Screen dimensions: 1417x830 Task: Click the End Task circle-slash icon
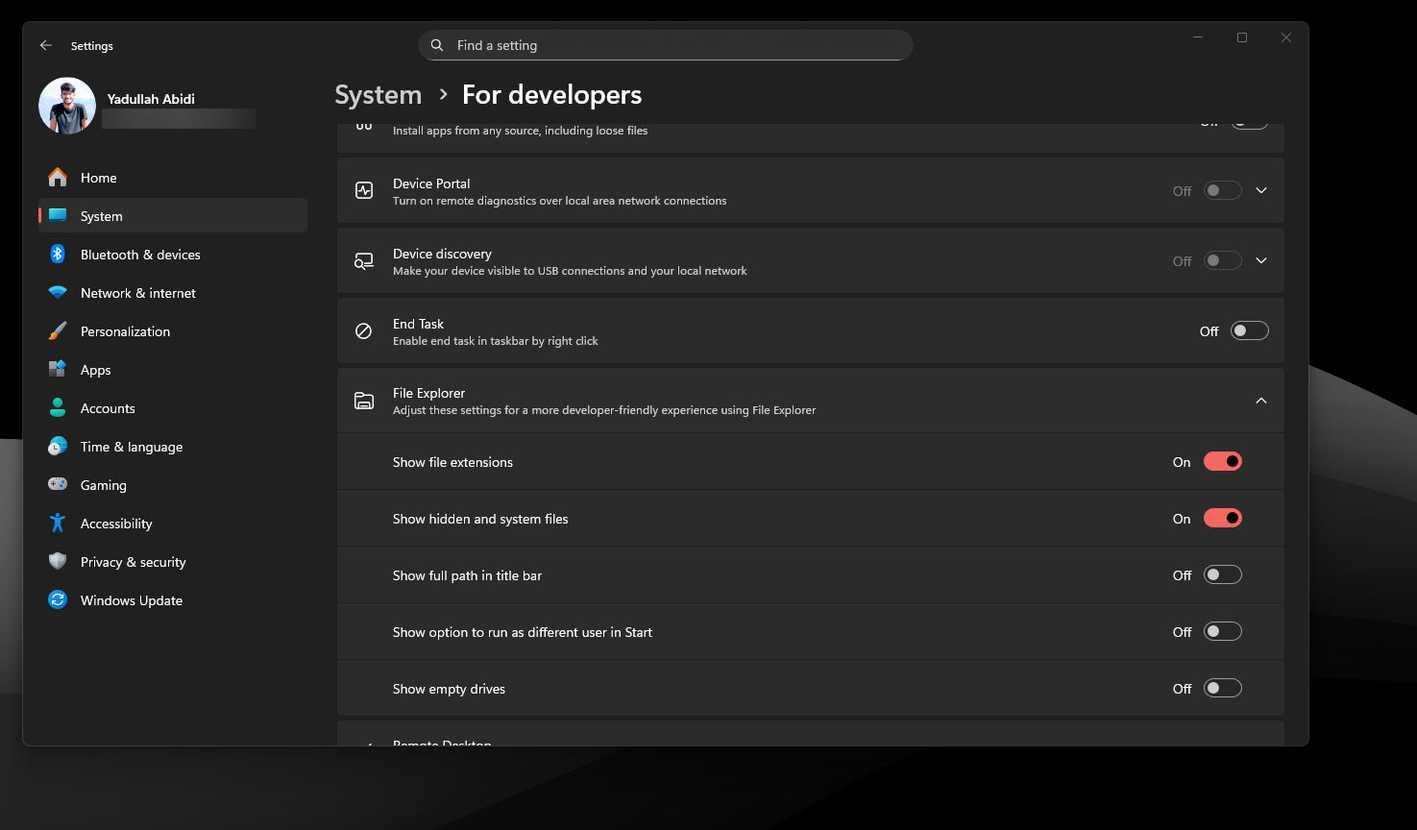point(364,331)
